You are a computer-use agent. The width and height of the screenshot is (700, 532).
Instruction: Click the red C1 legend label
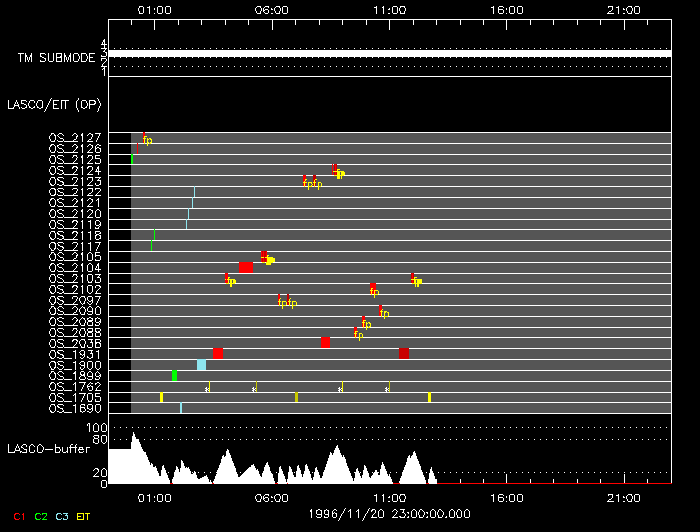coord(19,516)
